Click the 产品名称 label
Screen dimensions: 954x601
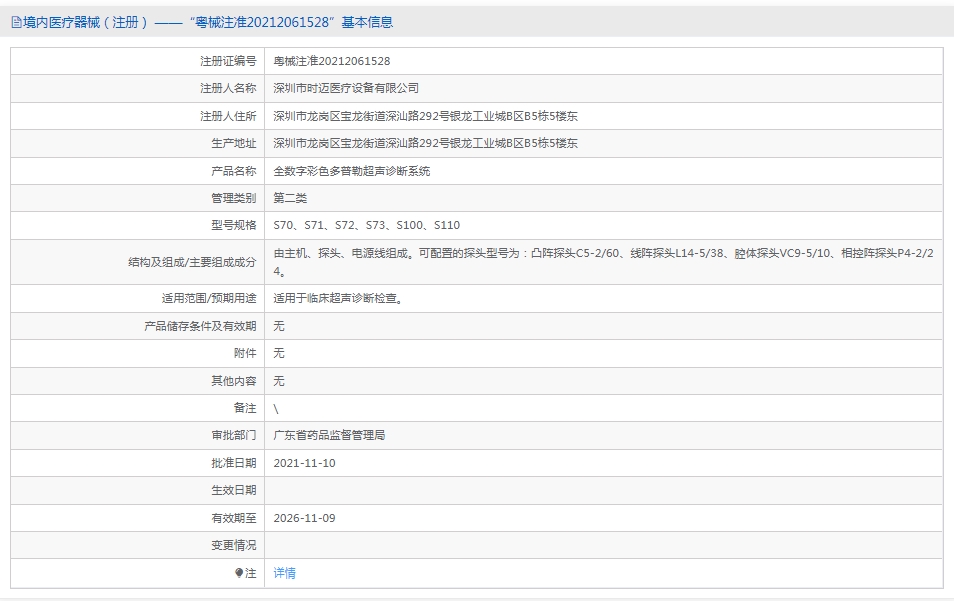click(x=234, y=171)
